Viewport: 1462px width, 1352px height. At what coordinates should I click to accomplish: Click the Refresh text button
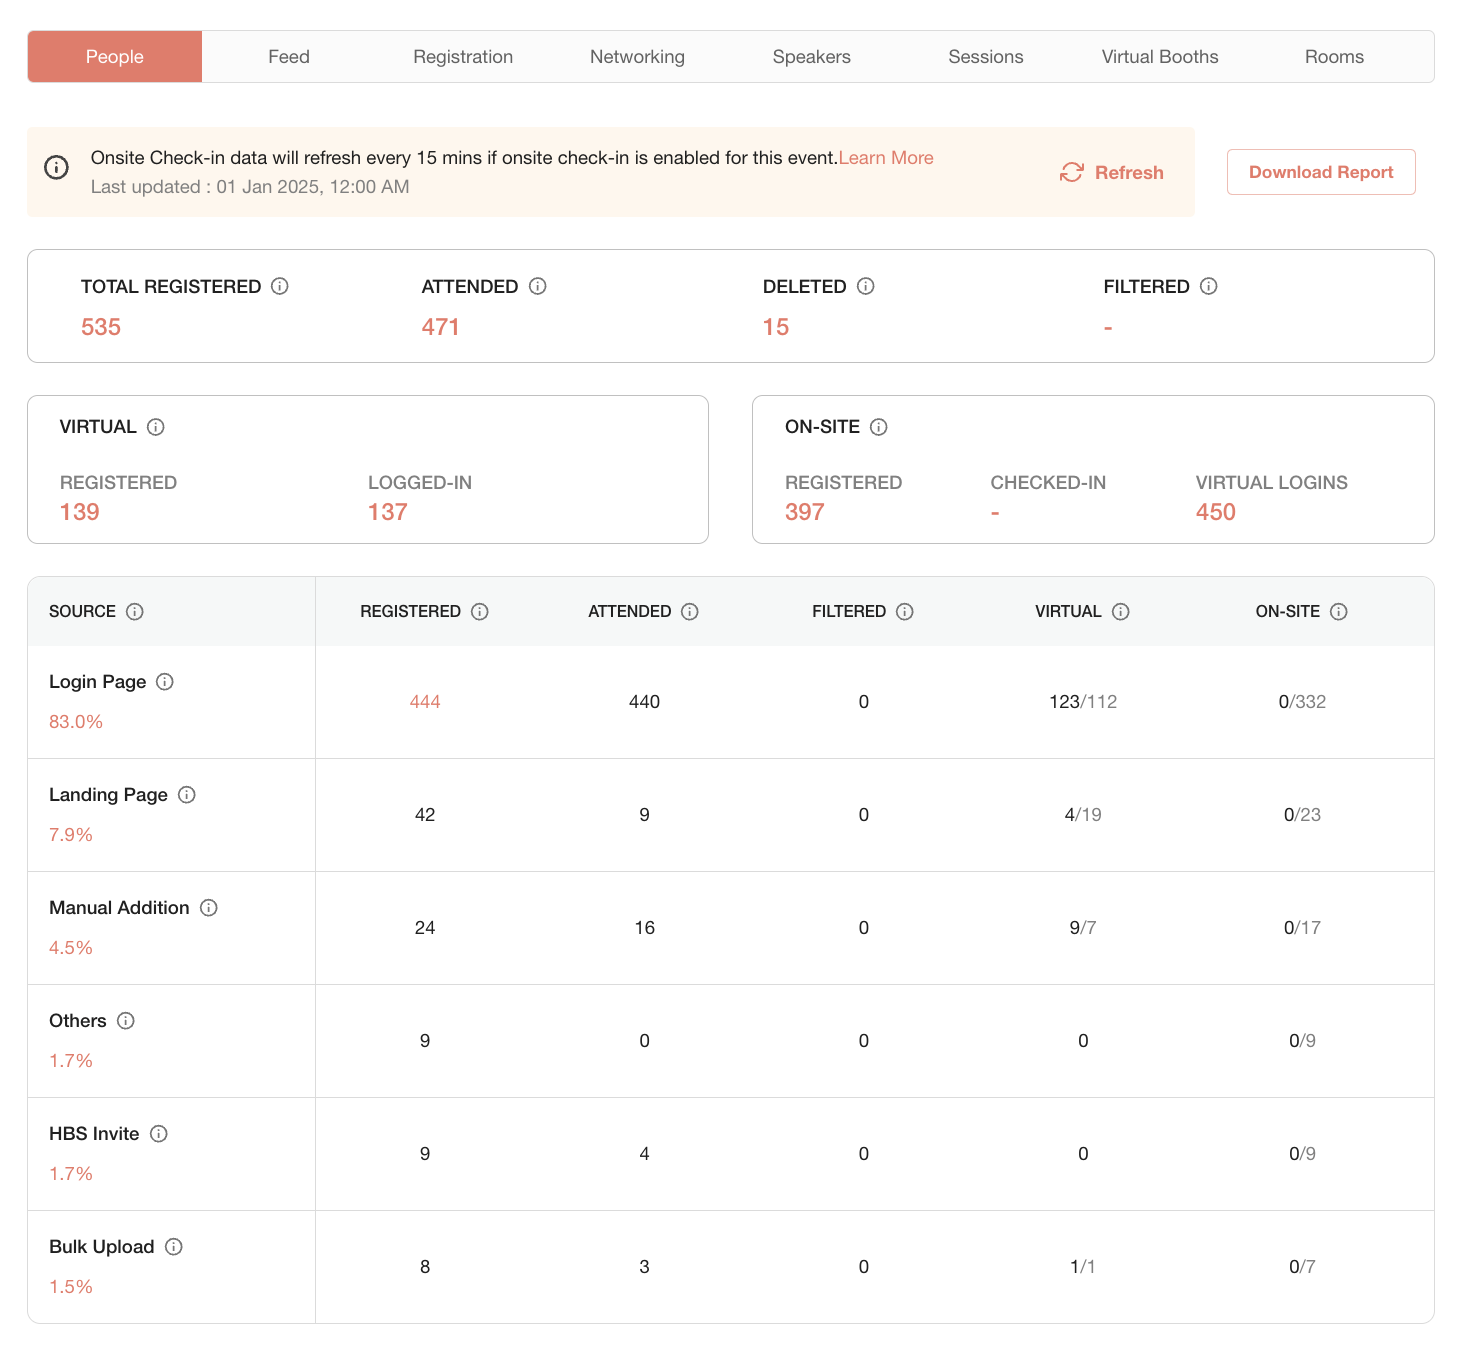coord(1129,172)
